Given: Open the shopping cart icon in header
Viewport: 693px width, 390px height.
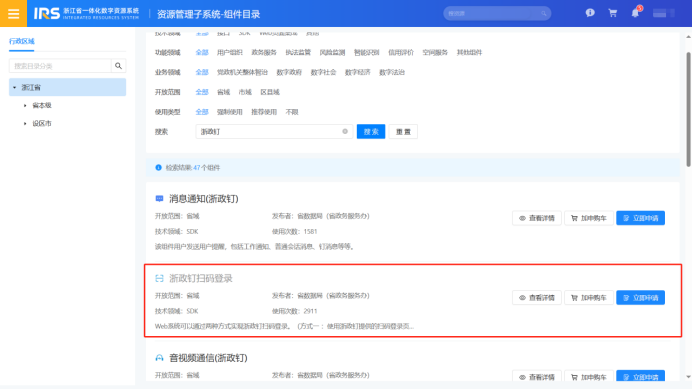Looking at the screenshot, I should pyautogui.click(x=613, y=13).
